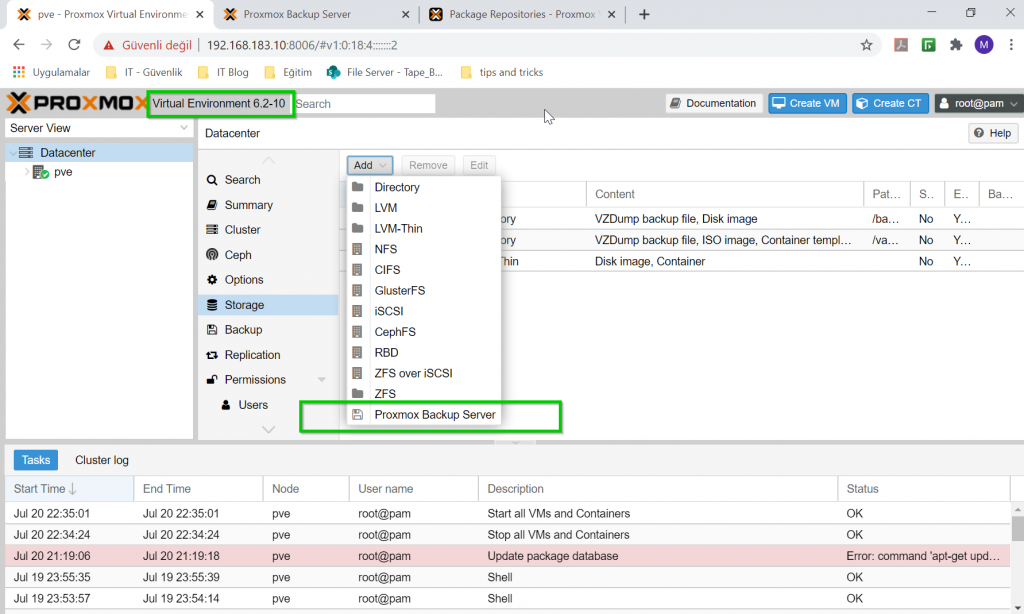The image size is (1024, 614).
Task: Choose RBD storage type
Action: [424, 353]
